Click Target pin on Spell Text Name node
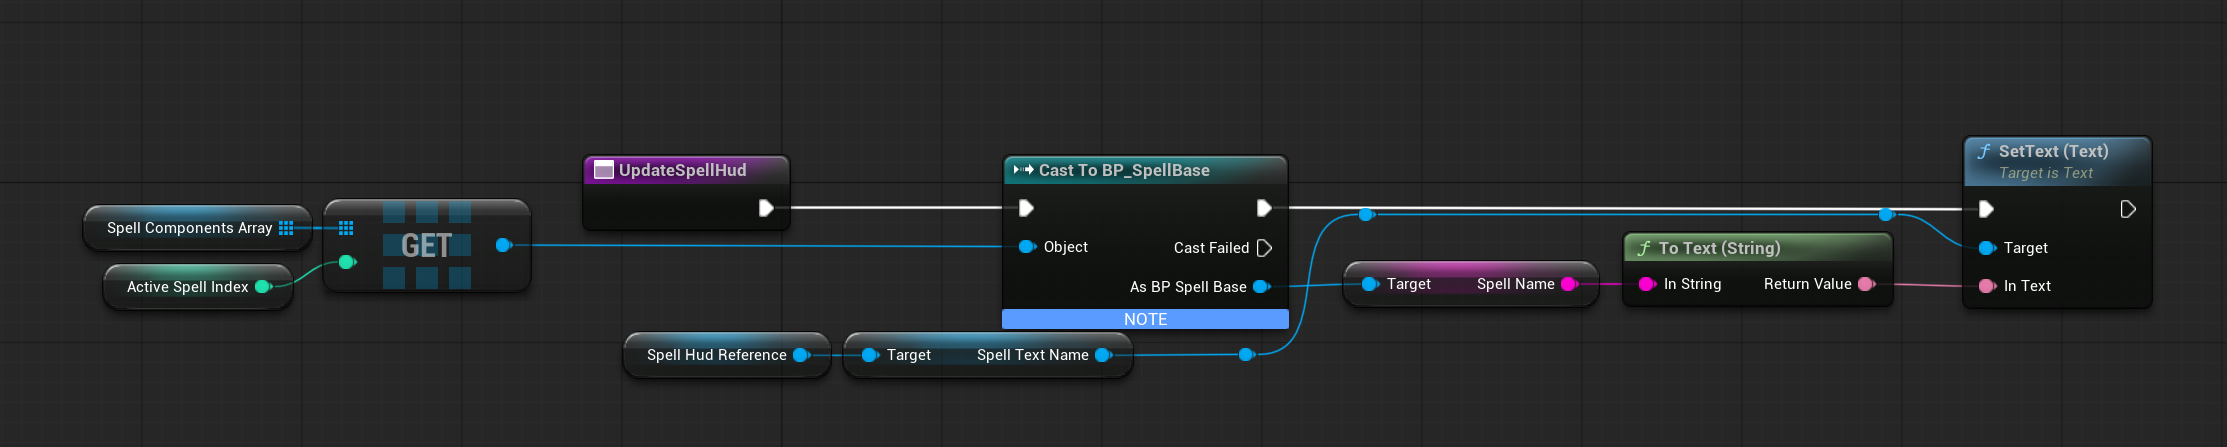 [870, 355]
